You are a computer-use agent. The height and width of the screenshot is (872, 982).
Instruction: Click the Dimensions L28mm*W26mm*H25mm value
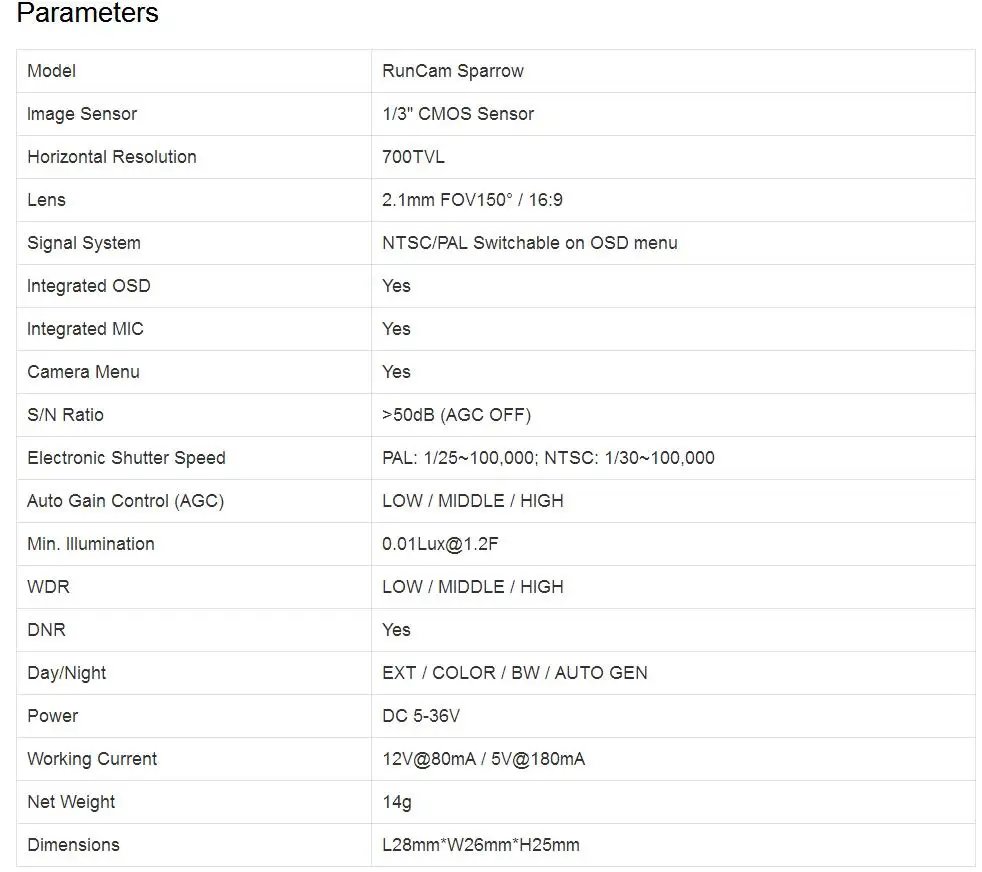coord(481,845)
